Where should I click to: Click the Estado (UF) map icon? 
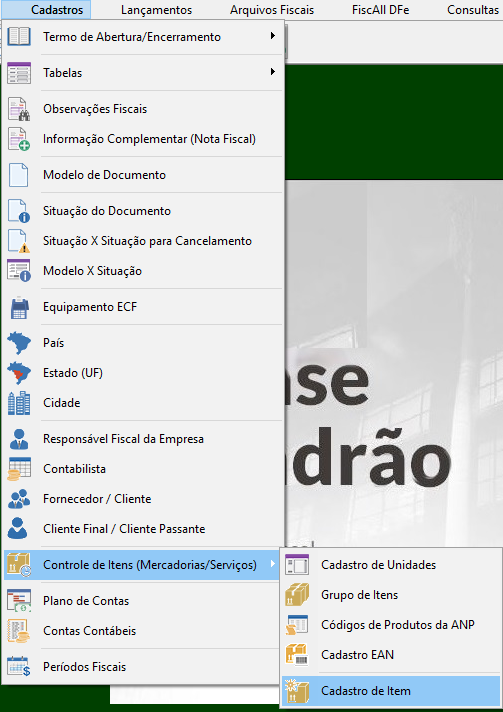(x=19, y=373)
